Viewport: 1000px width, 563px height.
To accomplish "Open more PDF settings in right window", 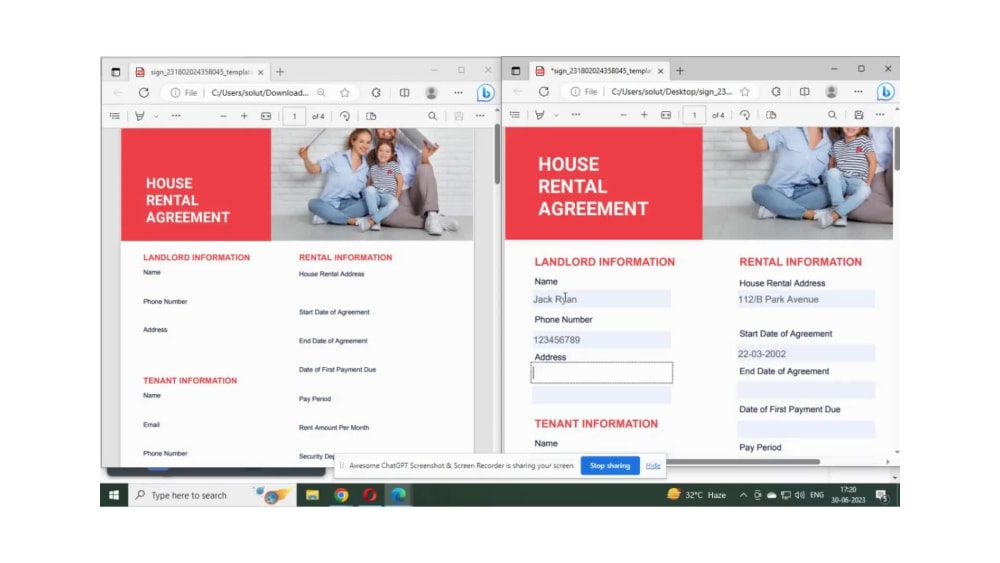I will [x=880, y=115].
